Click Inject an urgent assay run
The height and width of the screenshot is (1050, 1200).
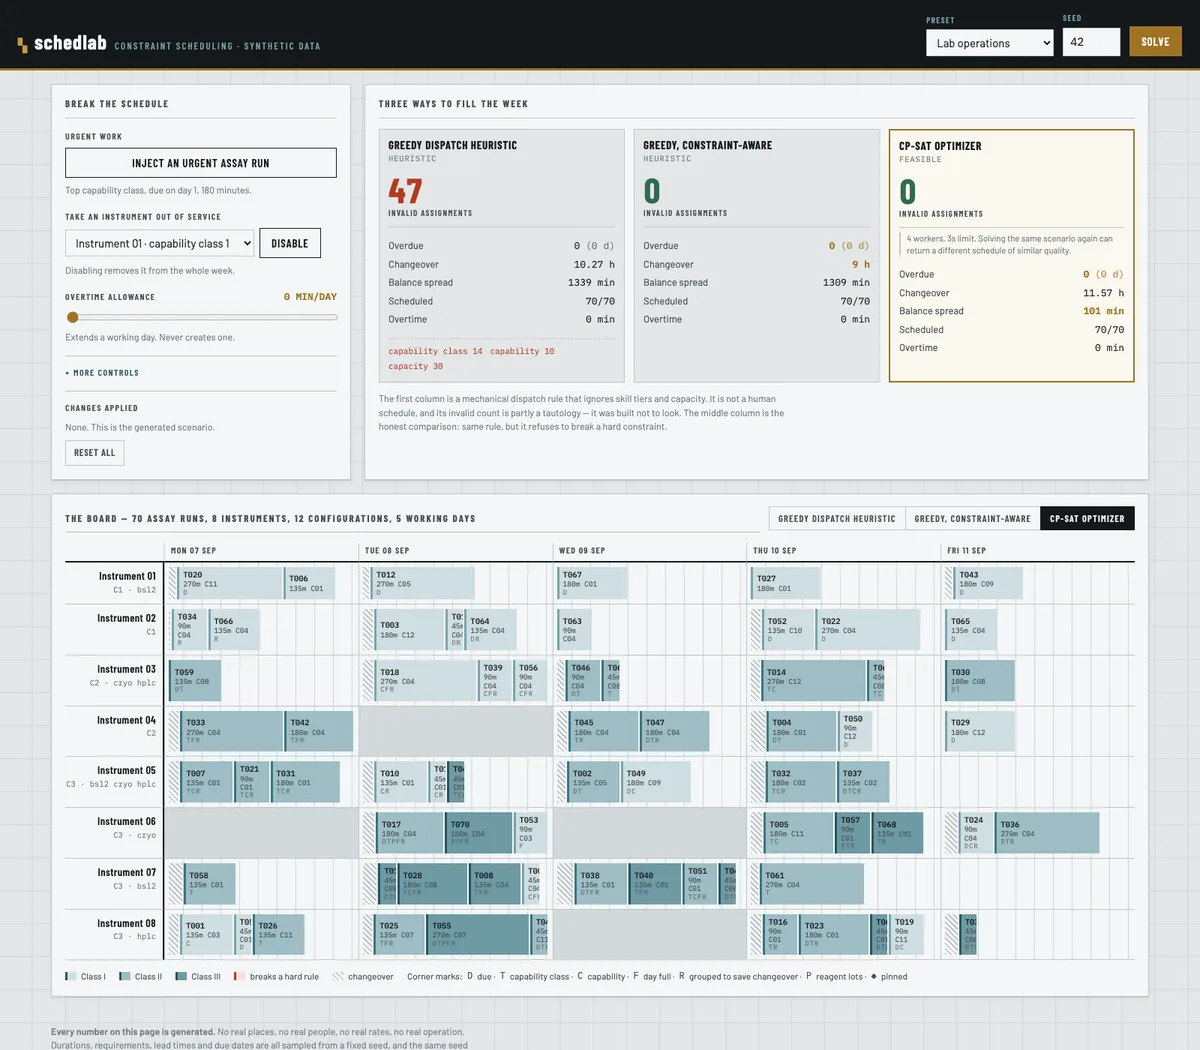point(201,163)
